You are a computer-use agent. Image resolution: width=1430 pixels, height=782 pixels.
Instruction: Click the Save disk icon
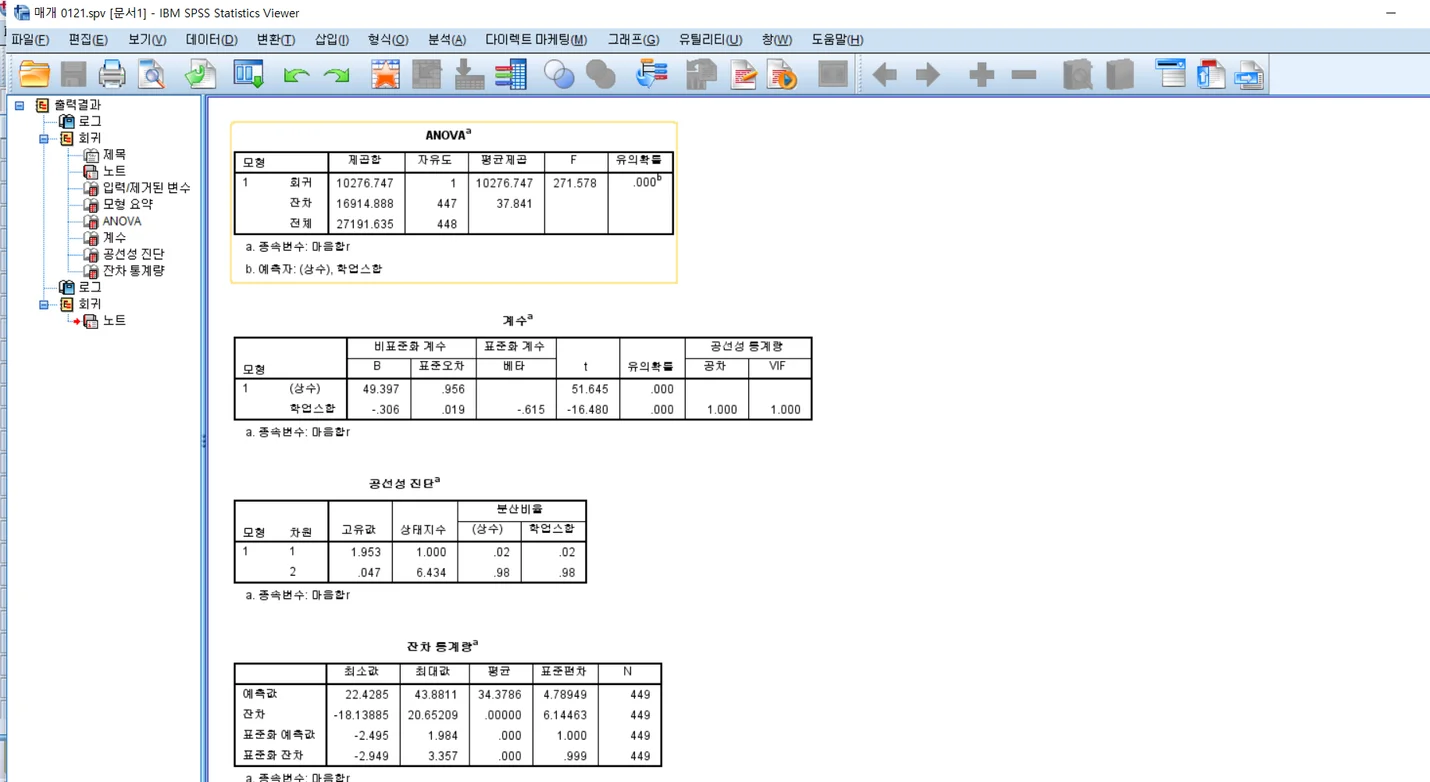tap(73, 74)
